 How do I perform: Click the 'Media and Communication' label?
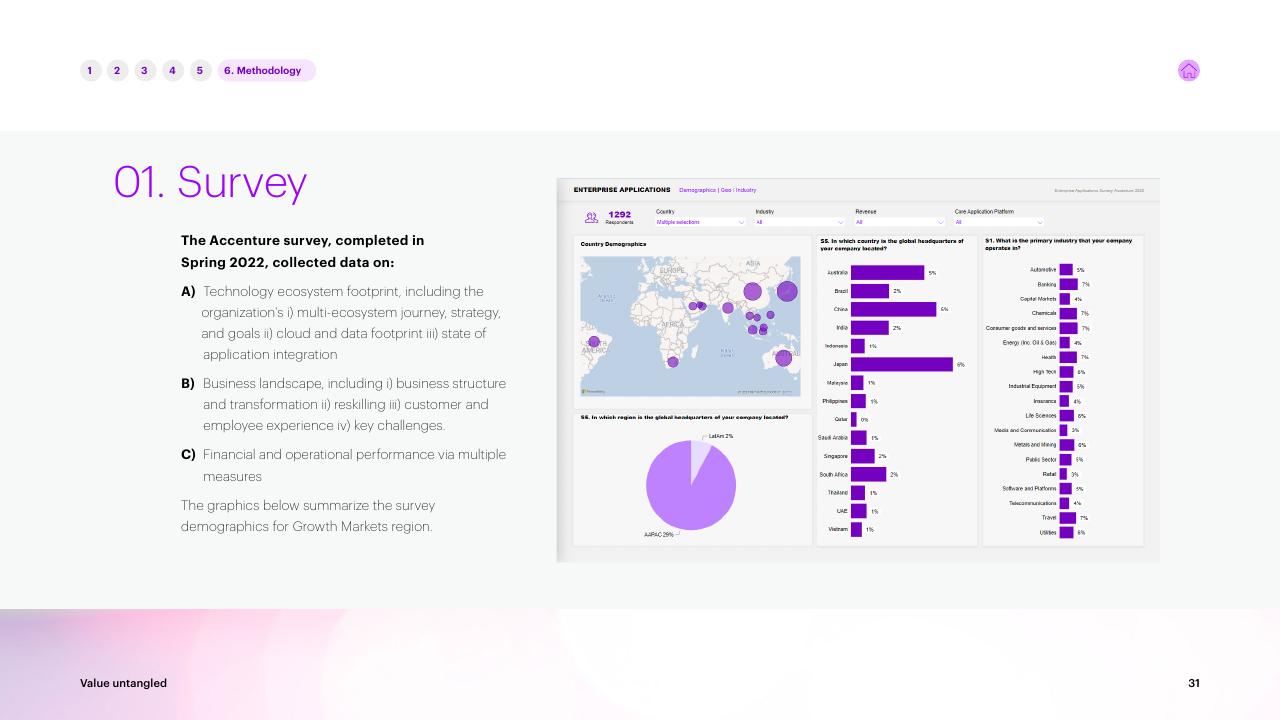pyautogui.click(x=1025, y=430)
